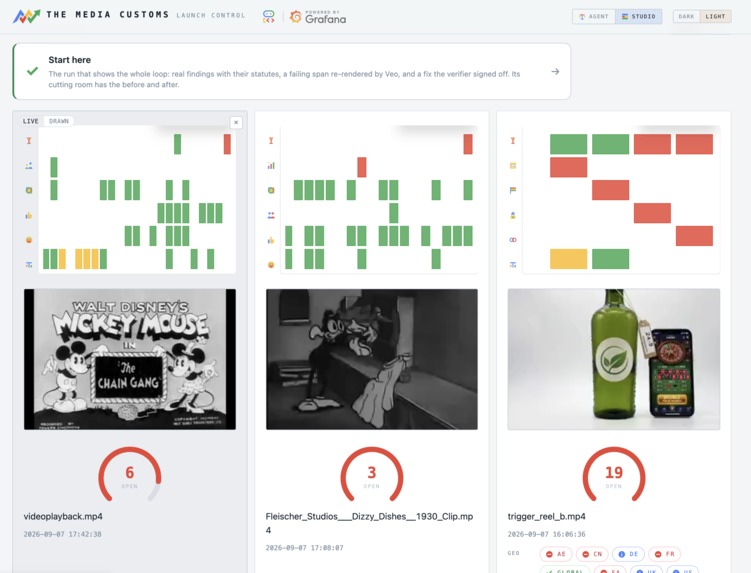Open the green bottle and phone video thumbnail
Viewport: 751px width, 573px height.
(614, 359)
